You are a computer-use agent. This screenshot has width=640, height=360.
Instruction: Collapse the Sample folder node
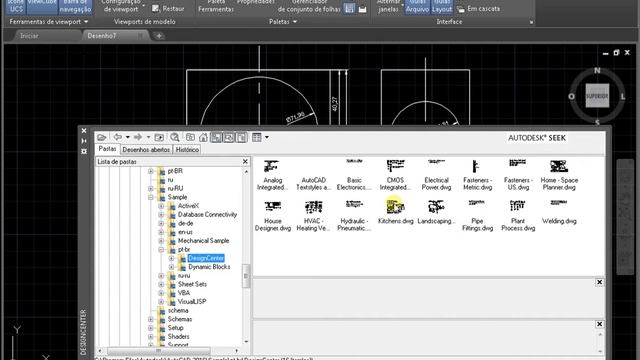click(x=151, y=197)
